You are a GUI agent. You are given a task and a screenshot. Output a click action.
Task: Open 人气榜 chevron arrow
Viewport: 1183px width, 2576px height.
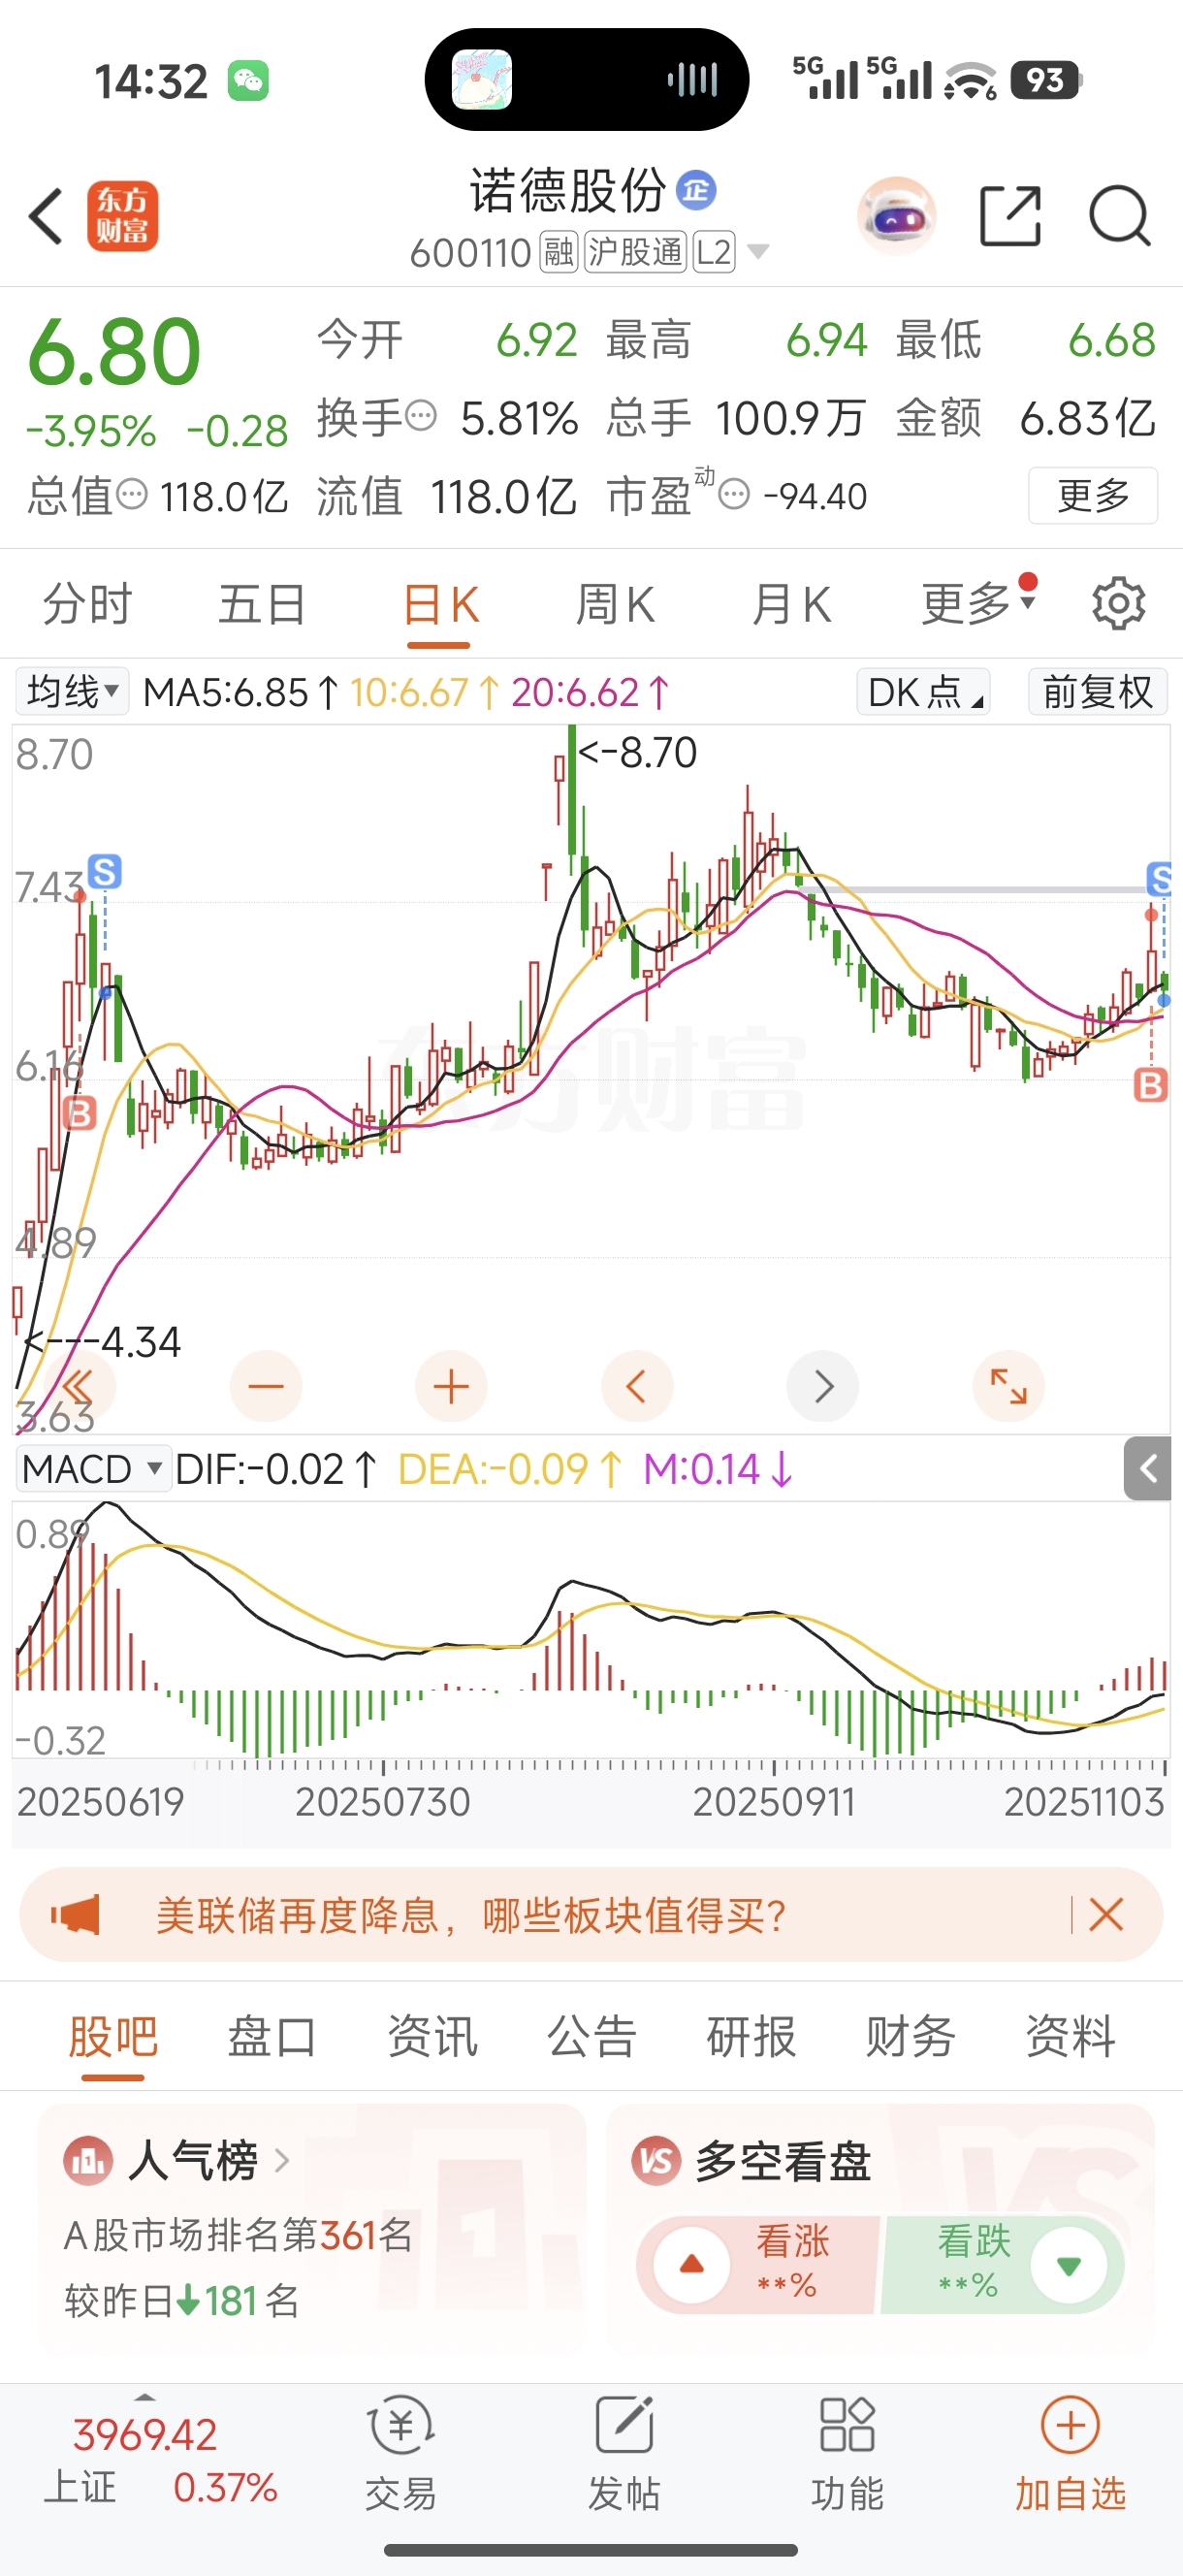282,2161
